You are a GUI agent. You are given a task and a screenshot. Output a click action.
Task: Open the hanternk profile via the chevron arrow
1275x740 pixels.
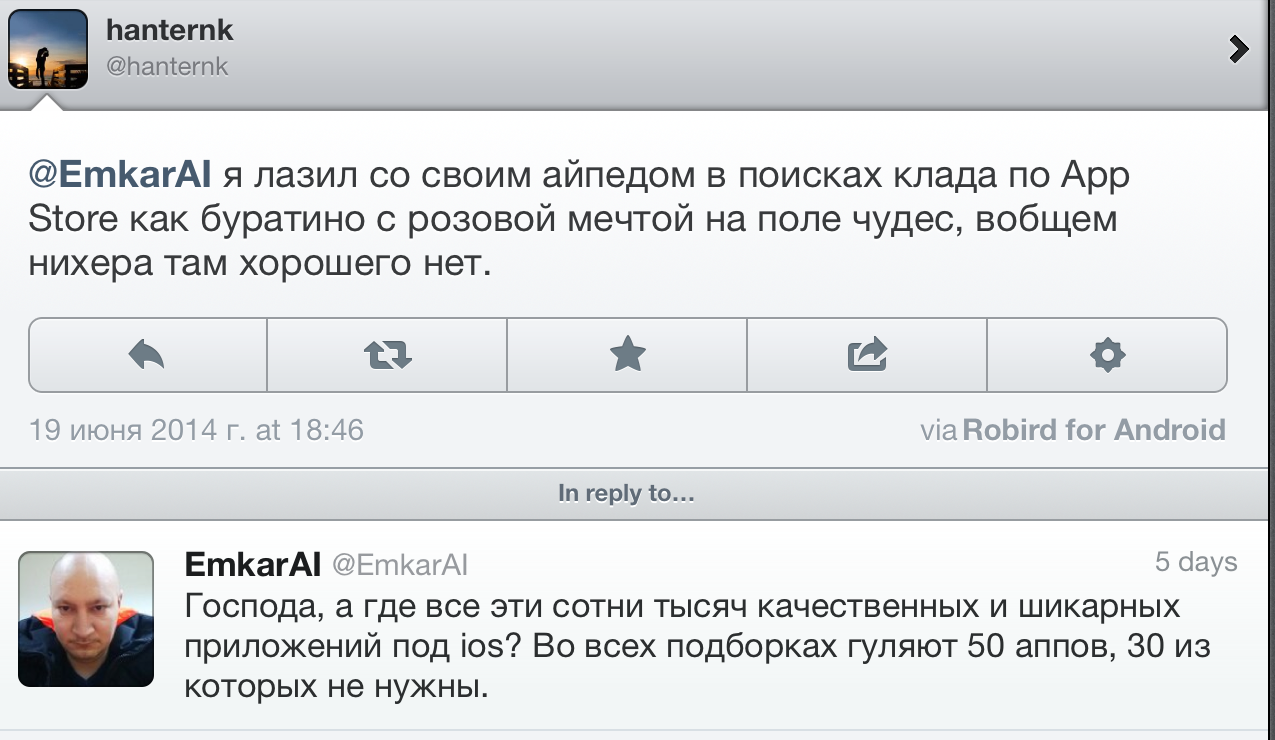pyautogui.click(x=1239, y=49)
